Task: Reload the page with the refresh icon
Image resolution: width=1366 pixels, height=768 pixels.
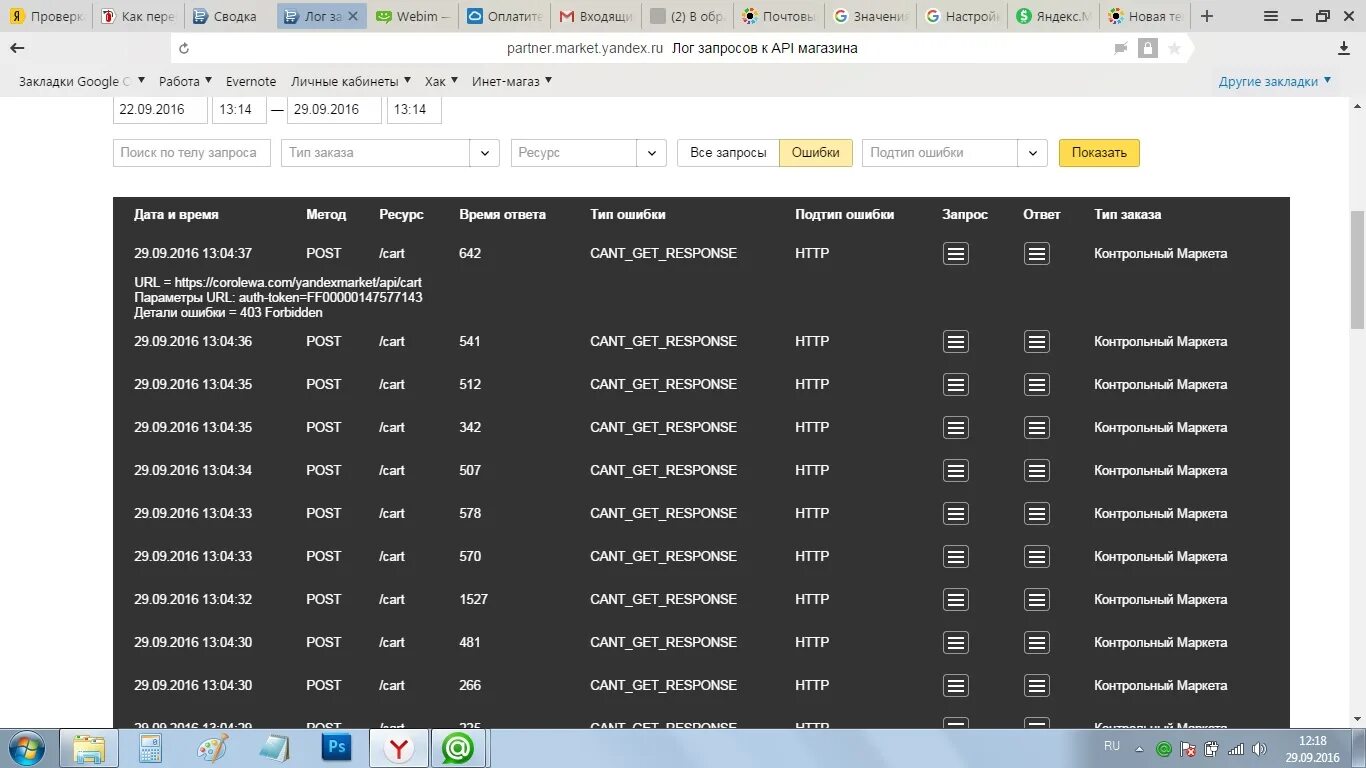Action: [183, 48]
